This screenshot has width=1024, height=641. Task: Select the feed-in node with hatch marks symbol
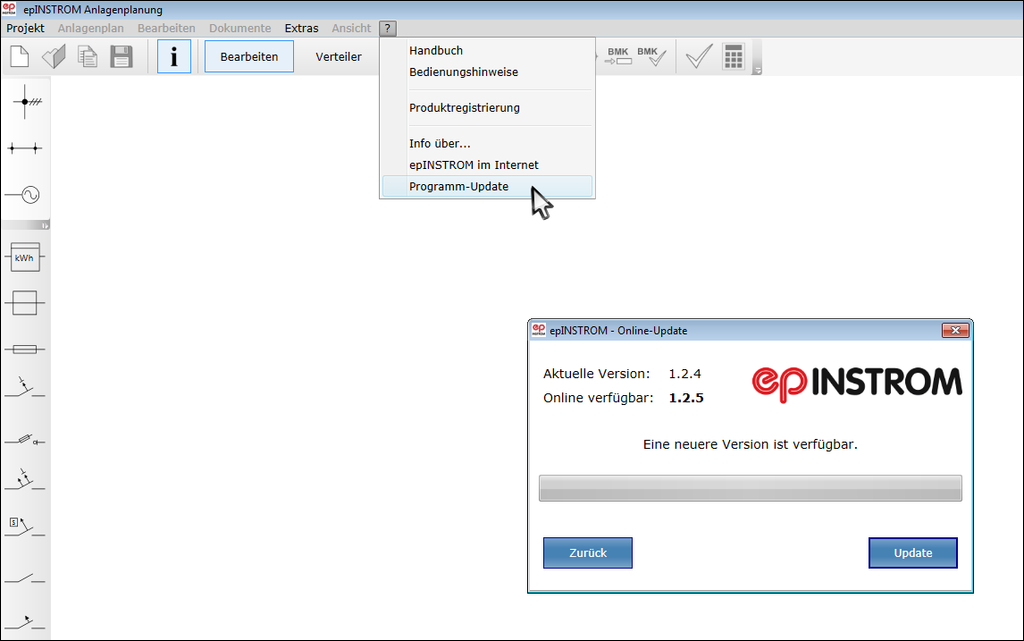25,102
